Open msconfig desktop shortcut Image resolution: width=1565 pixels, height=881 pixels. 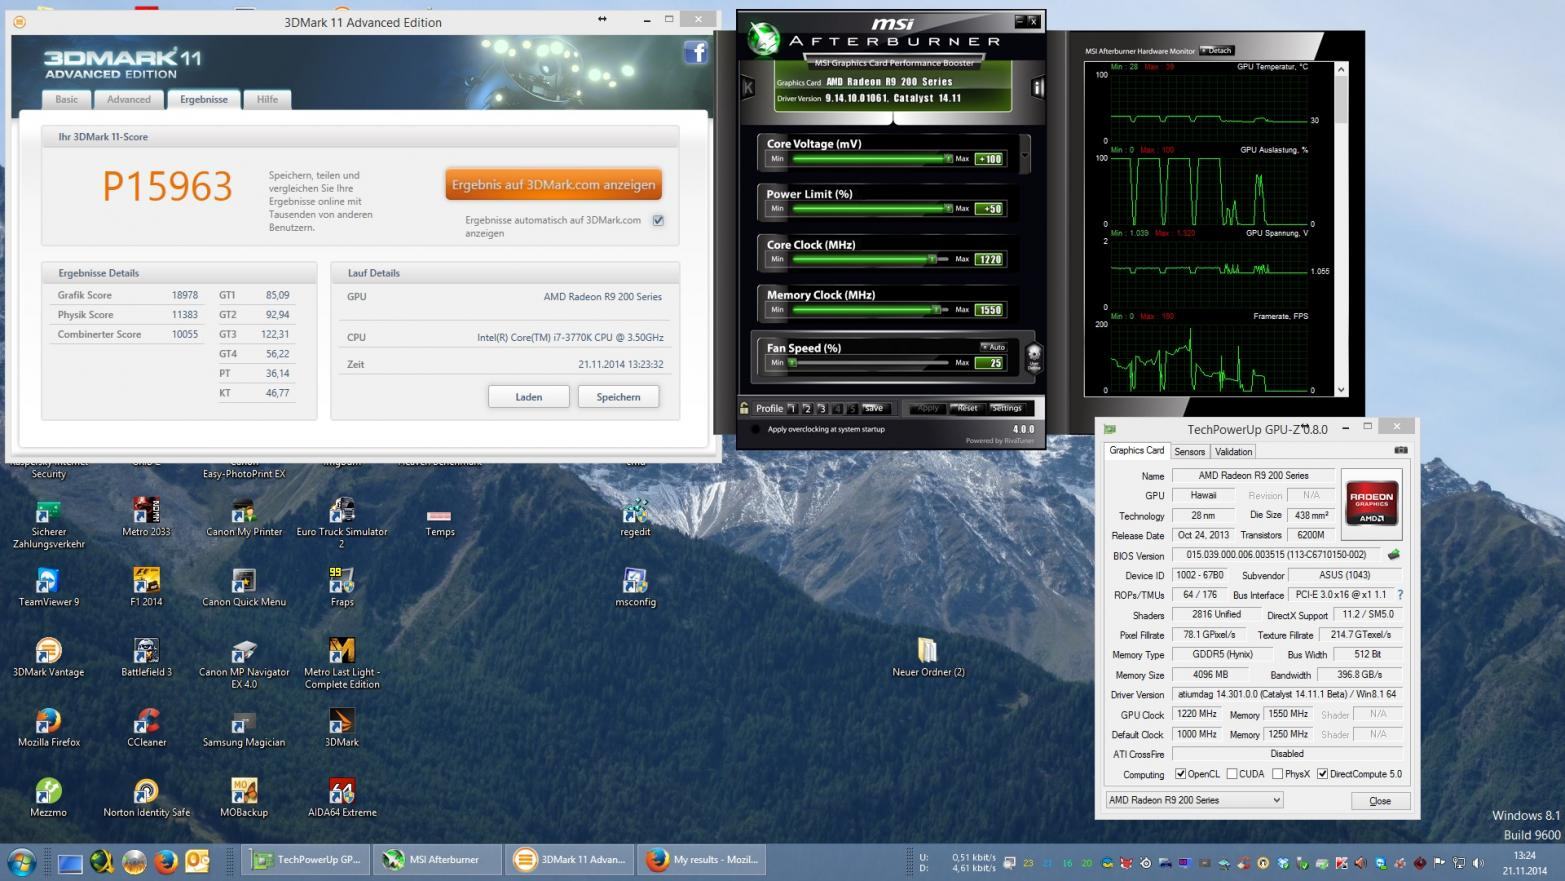coord(635,587)
